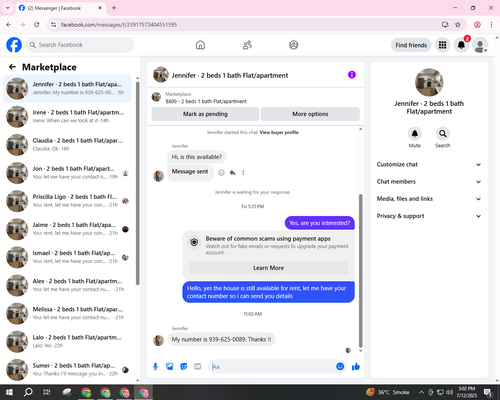Open the Notifications bell with badge
Screen dimensions: 500x400
[x=462, y=45]
